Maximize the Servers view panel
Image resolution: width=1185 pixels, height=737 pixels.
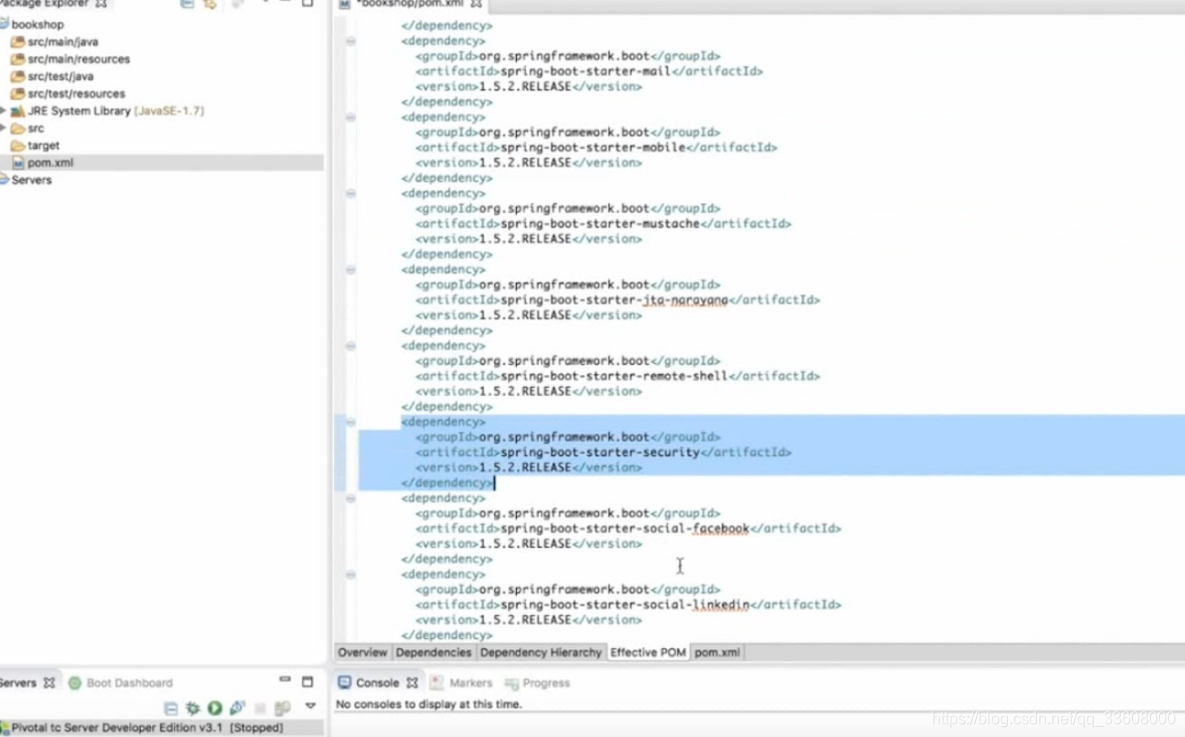pos(308,682)
